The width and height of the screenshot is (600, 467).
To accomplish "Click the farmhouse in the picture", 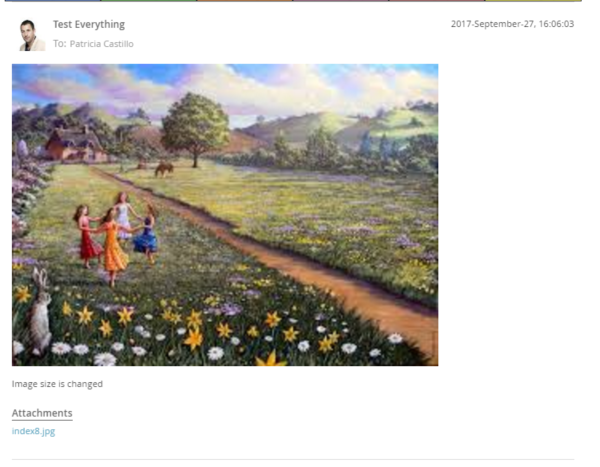I will (x=73, y=145).
